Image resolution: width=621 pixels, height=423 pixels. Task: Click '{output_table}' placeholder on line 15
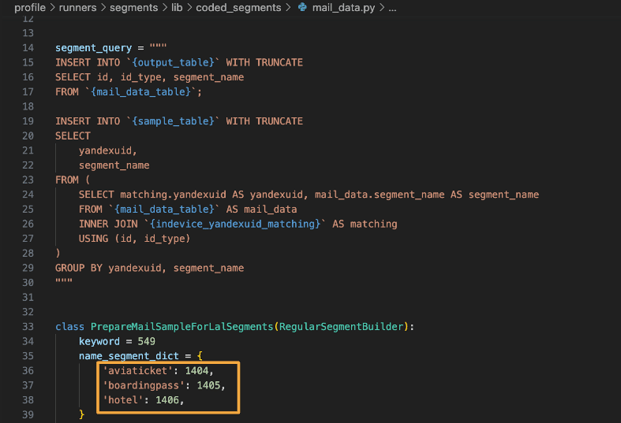pyautogui.click(x=173, y=63)
